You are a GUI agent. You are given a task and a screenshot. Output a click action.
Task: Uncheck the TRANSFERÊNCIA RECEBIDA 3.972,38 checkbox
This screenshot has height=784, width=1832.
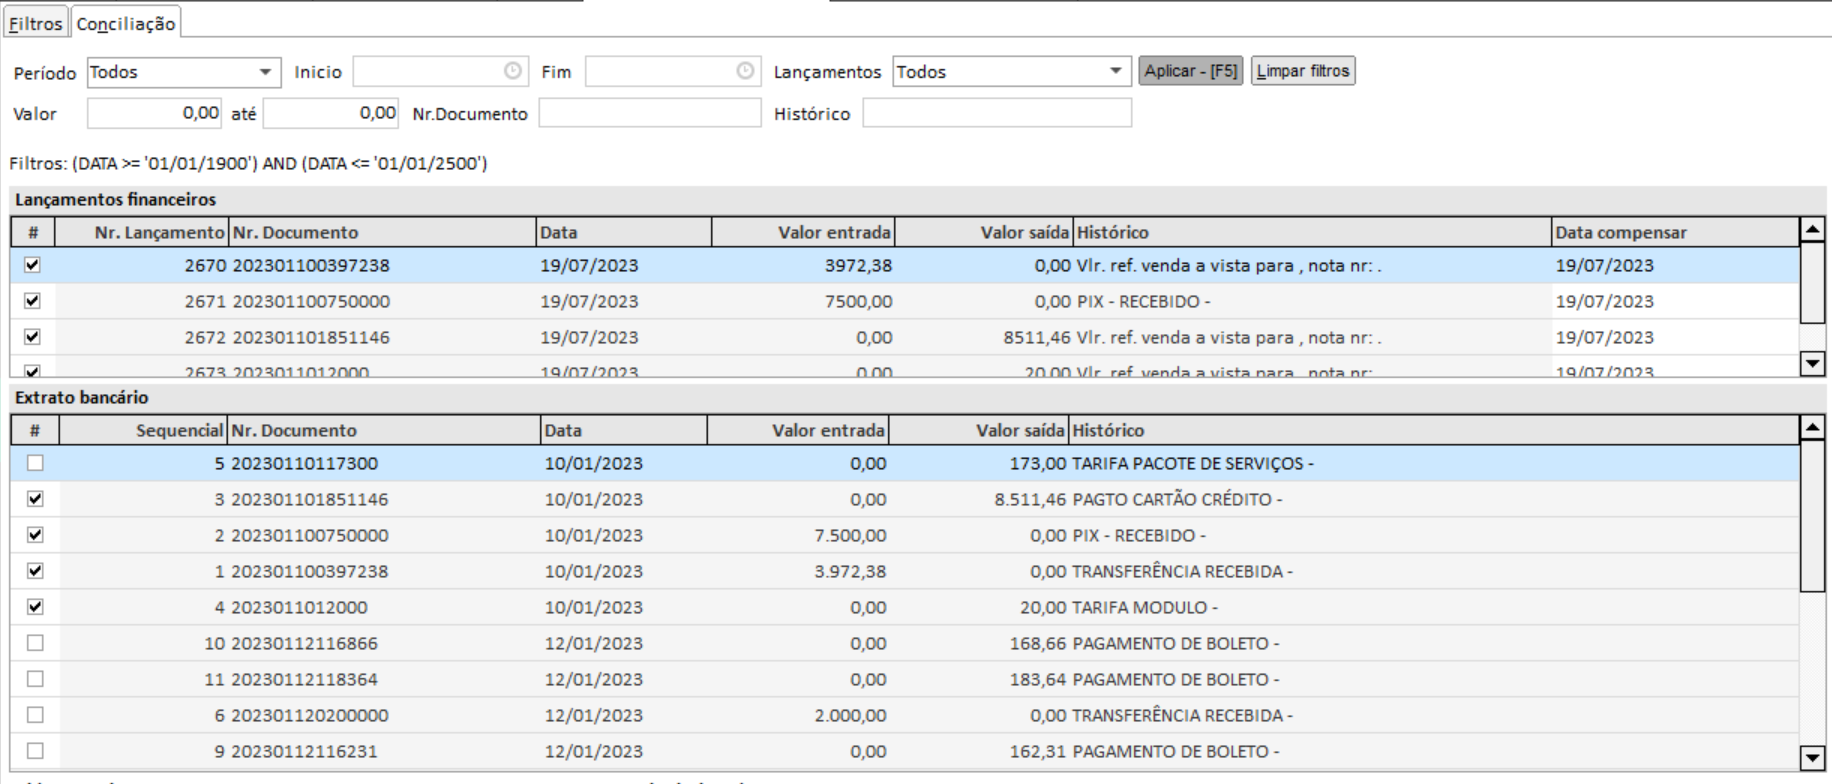coord(35,571)
